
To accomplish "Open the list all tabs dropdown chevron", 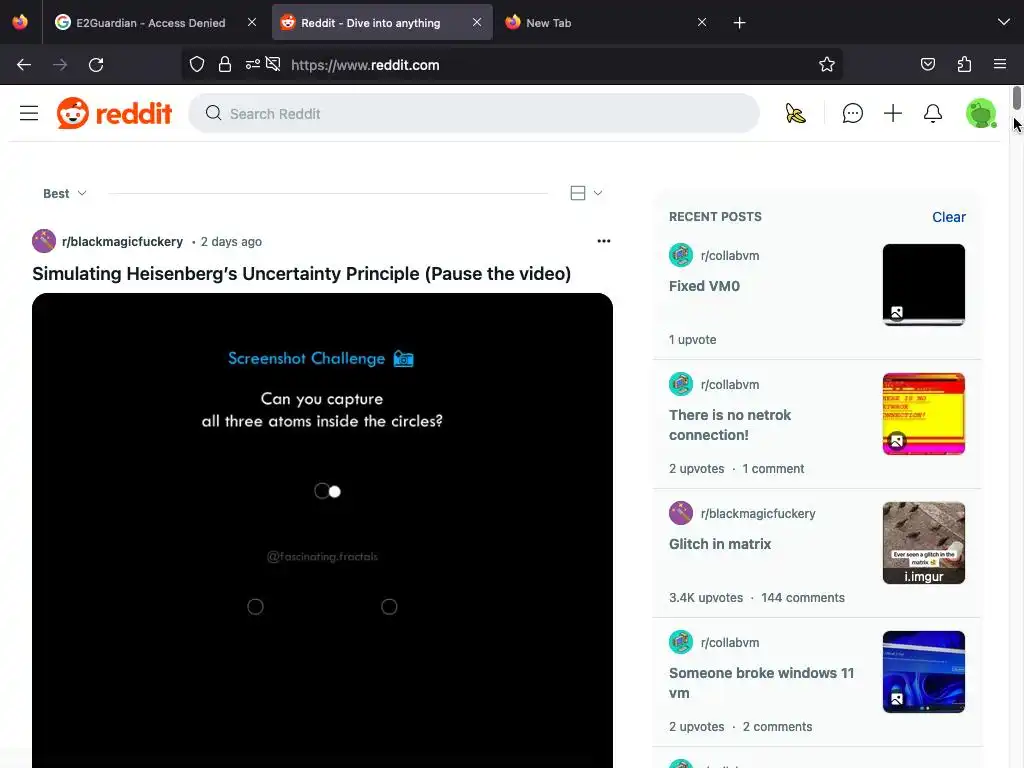I will pos(1004,22).
